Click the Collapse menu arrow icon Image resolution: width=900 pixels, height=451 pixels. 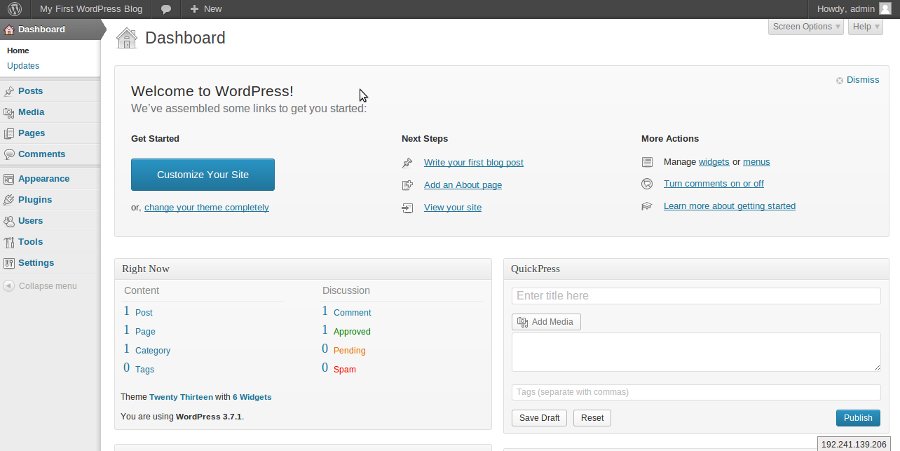coord(9,286)
